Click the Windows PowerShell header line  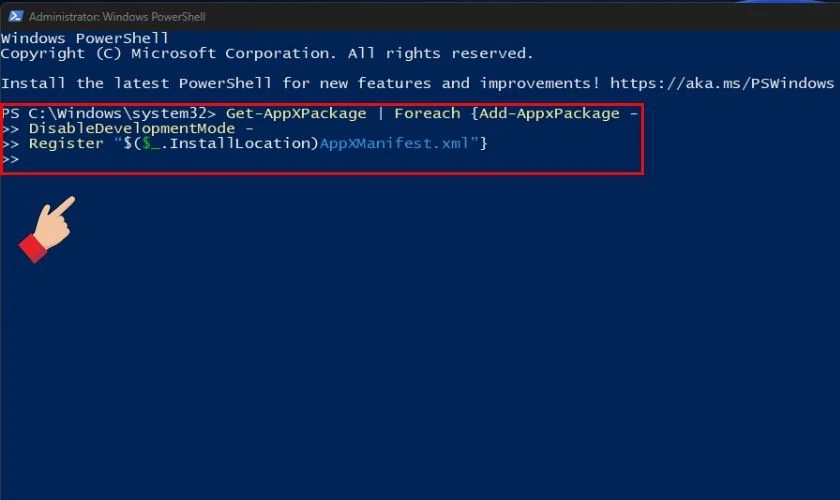85,39
